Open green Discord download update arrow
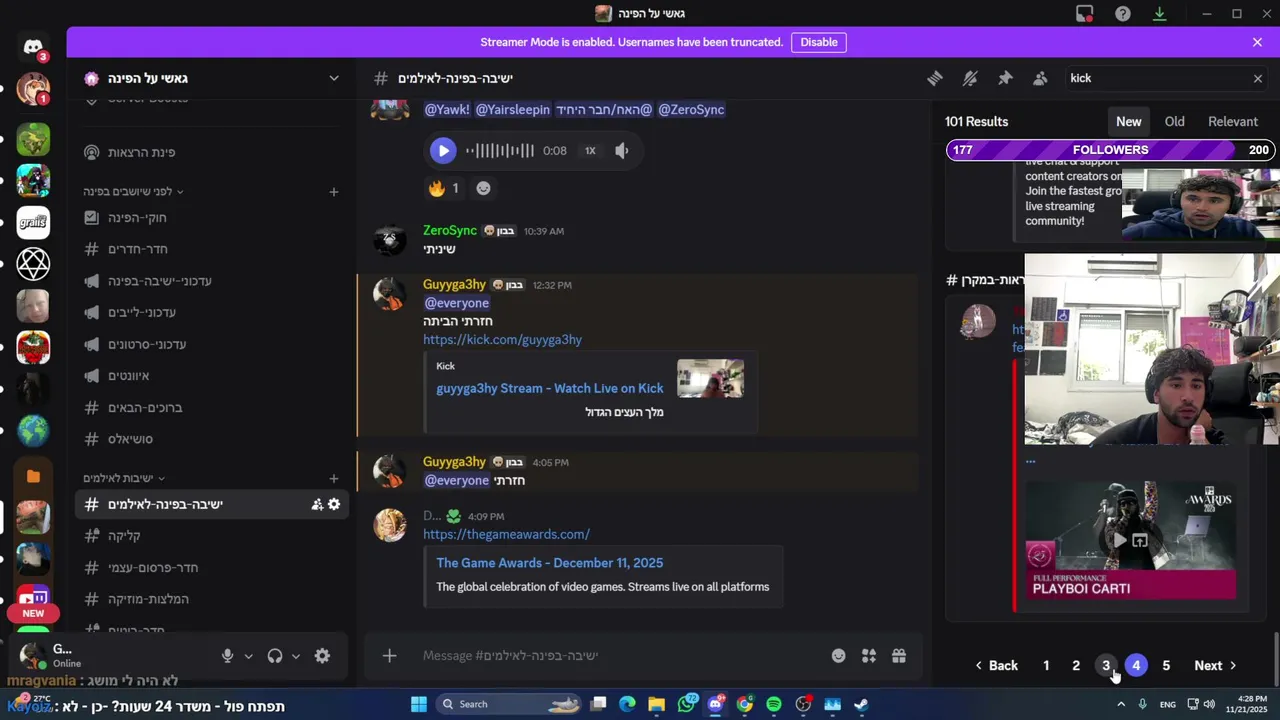The width and height of the screenshot is (1280, 720). click(1159, 14)
